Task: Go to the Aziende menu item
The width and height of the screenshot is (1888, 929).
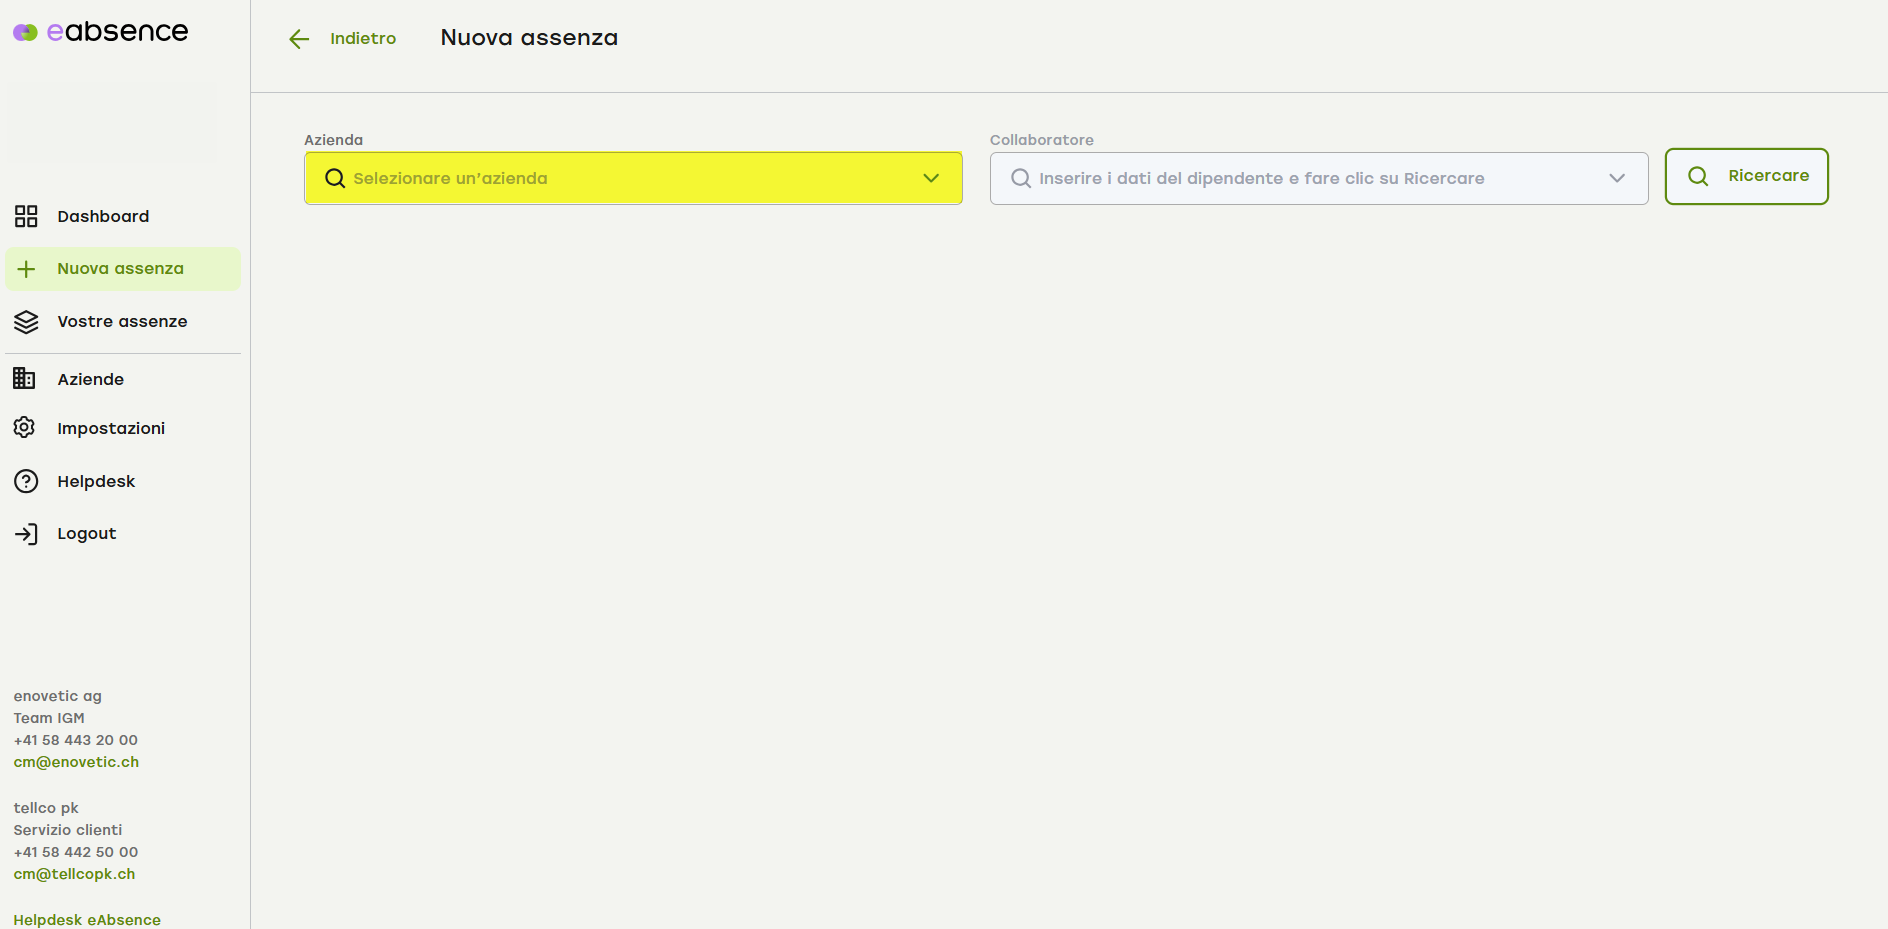Action: pos(91,380)
